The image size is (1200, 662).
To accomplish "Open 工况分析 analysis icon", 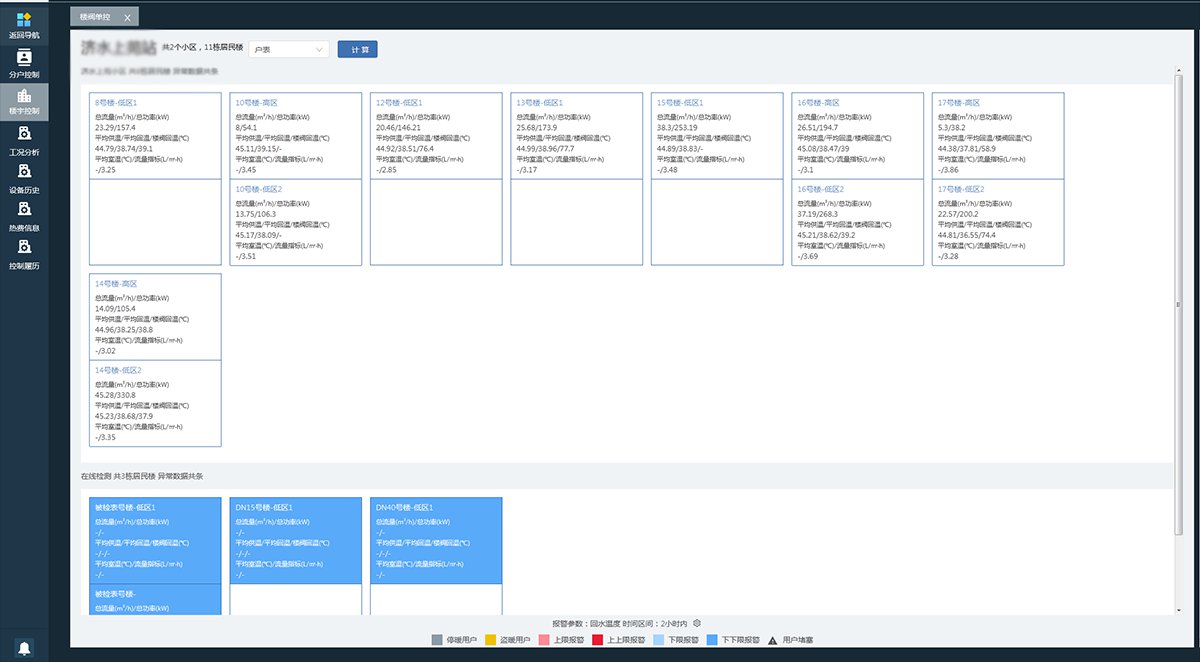I will pos(24,135).
